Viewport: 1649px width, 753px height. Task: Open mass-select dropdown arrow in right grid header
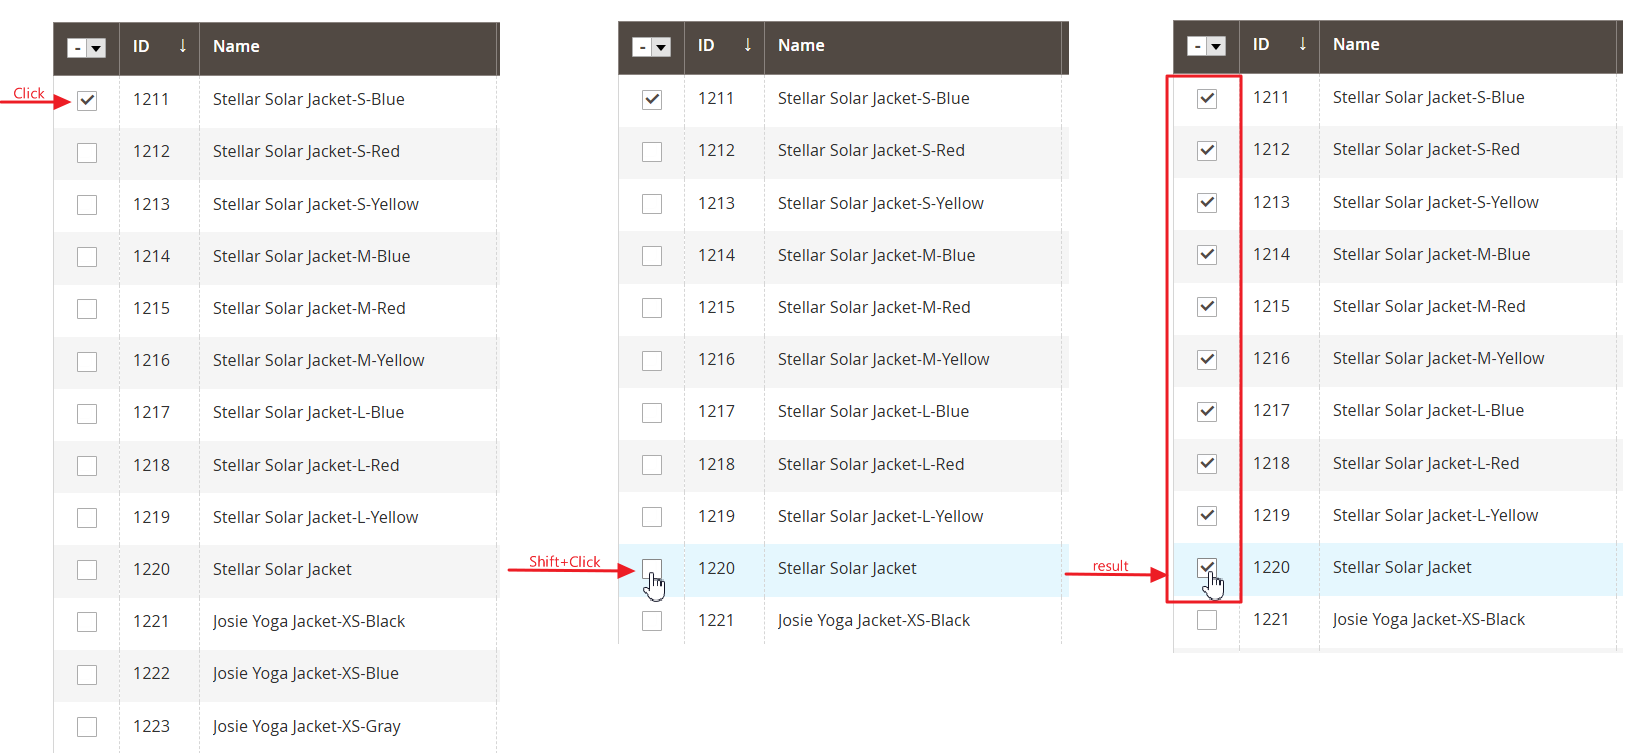tap(1216, 46)
